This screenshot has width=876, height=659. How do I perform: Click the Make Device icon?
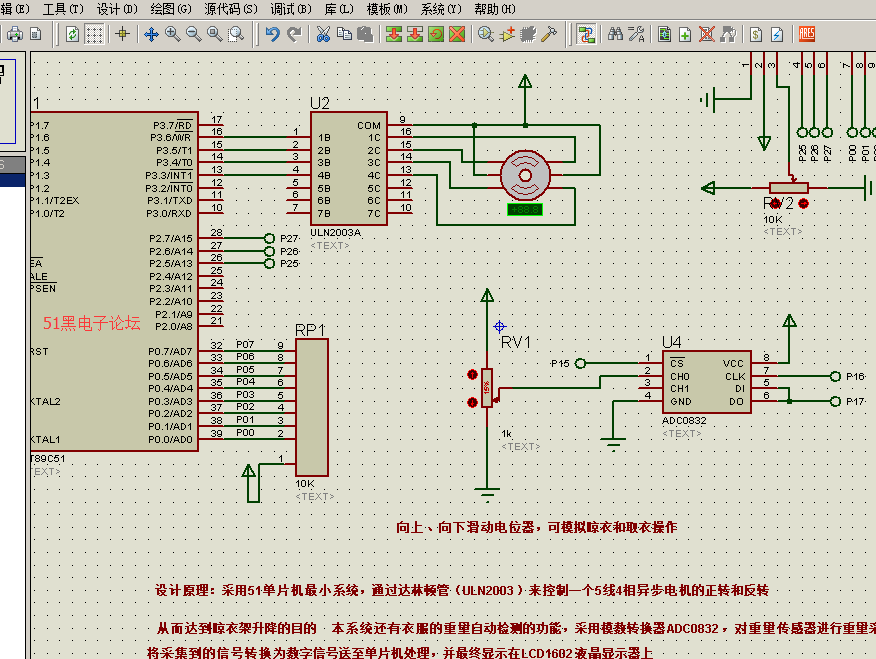pos(507,35)
